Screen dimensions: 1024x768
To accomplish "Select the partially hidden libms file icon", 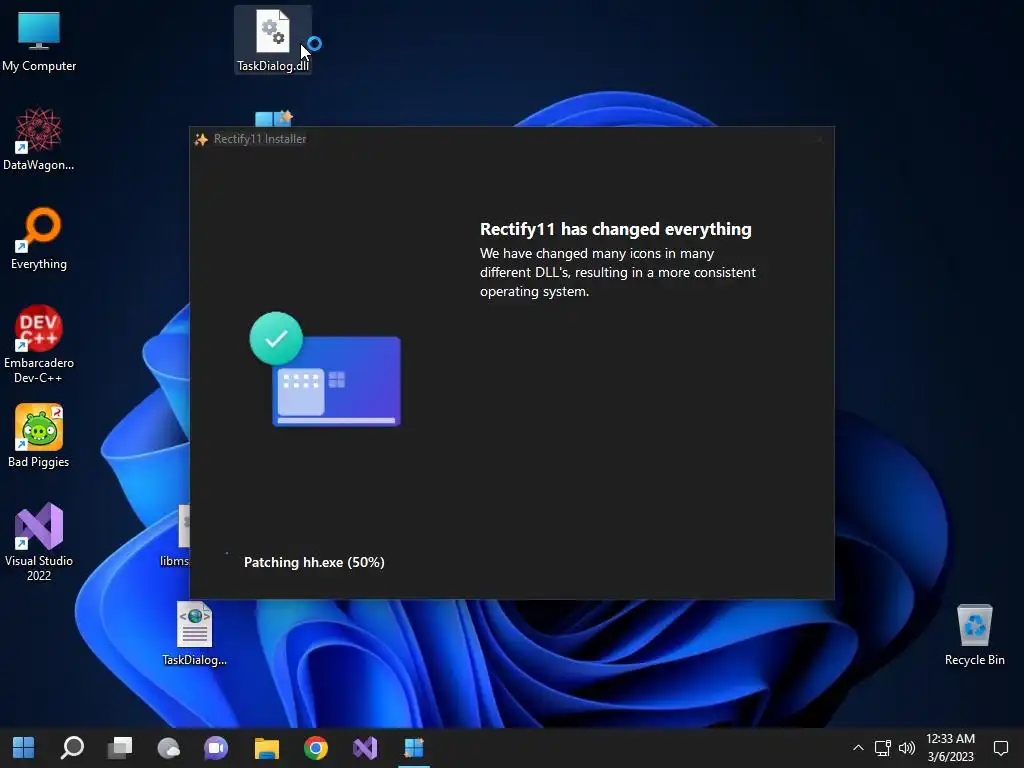I will click(176, 536).
